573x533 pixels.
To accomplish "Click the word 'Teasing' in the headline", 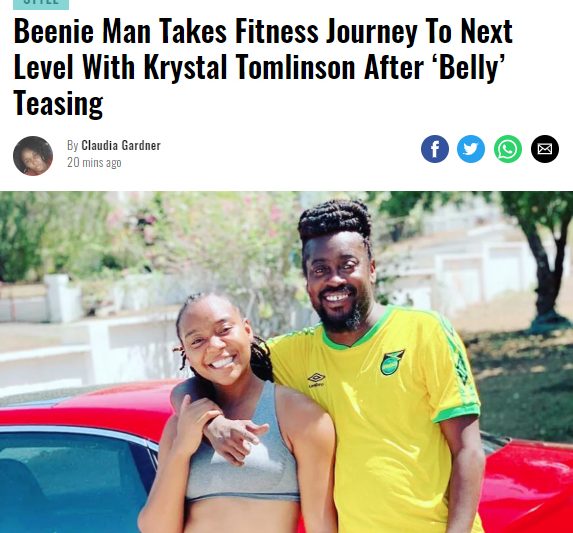I will pos(58,104).
